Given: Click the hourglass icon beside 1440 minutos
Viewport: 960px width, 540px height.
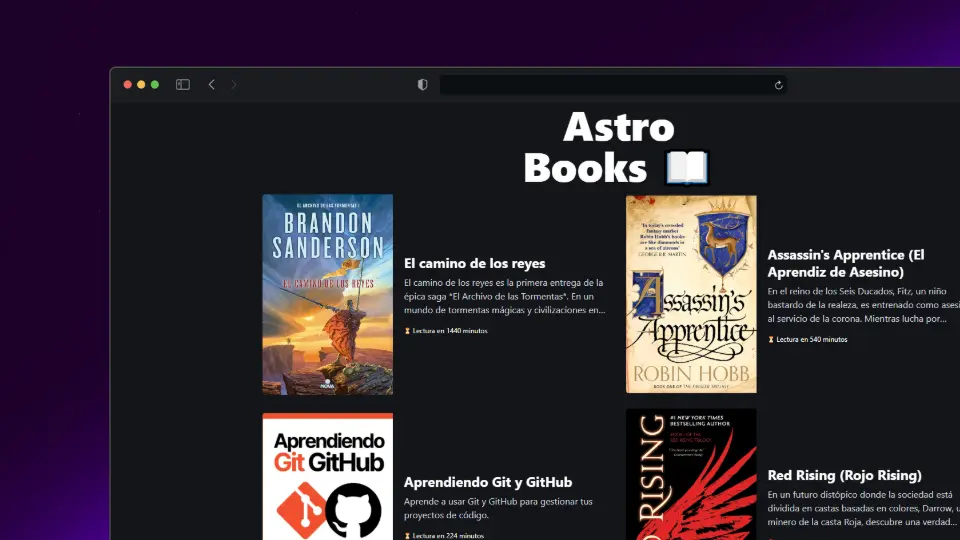Looking at the screenshot, I should point(407,331).
